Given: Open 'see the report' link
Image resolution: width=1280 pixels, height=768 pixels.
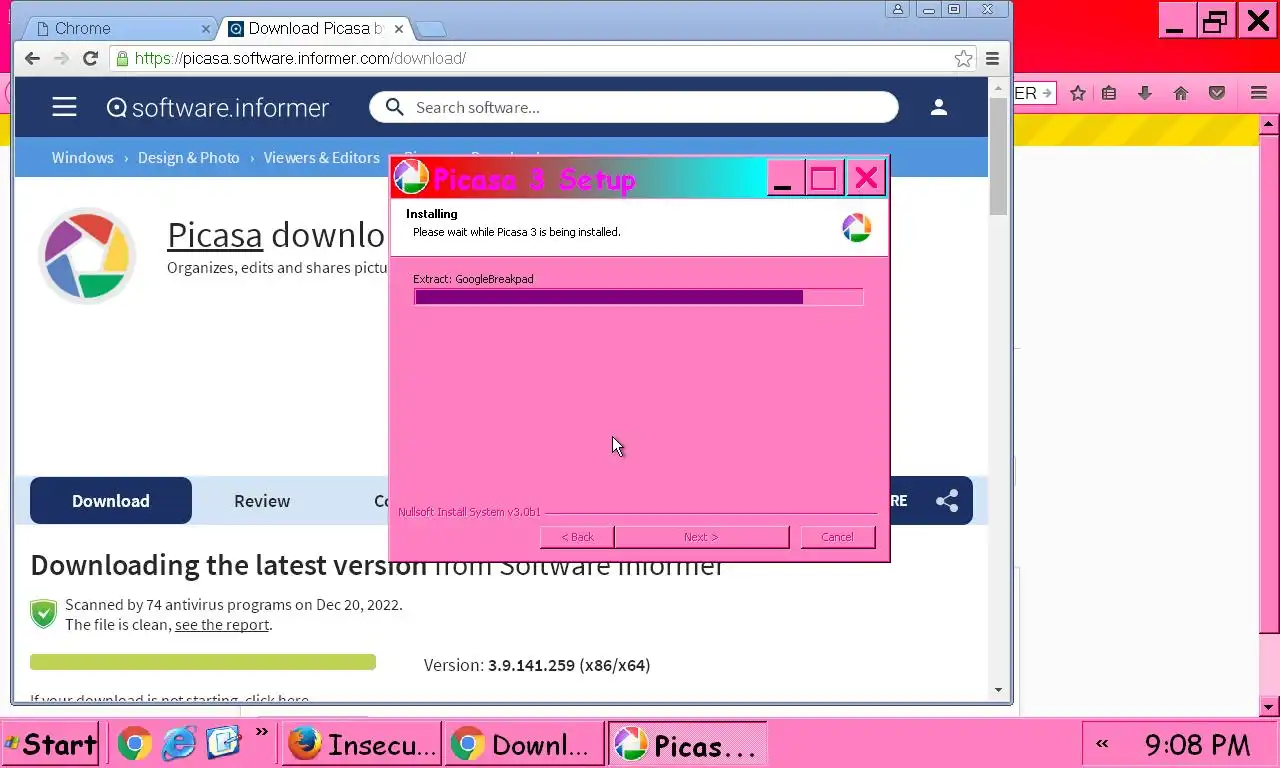Looking at the screenshot, I should pos(222,625).
